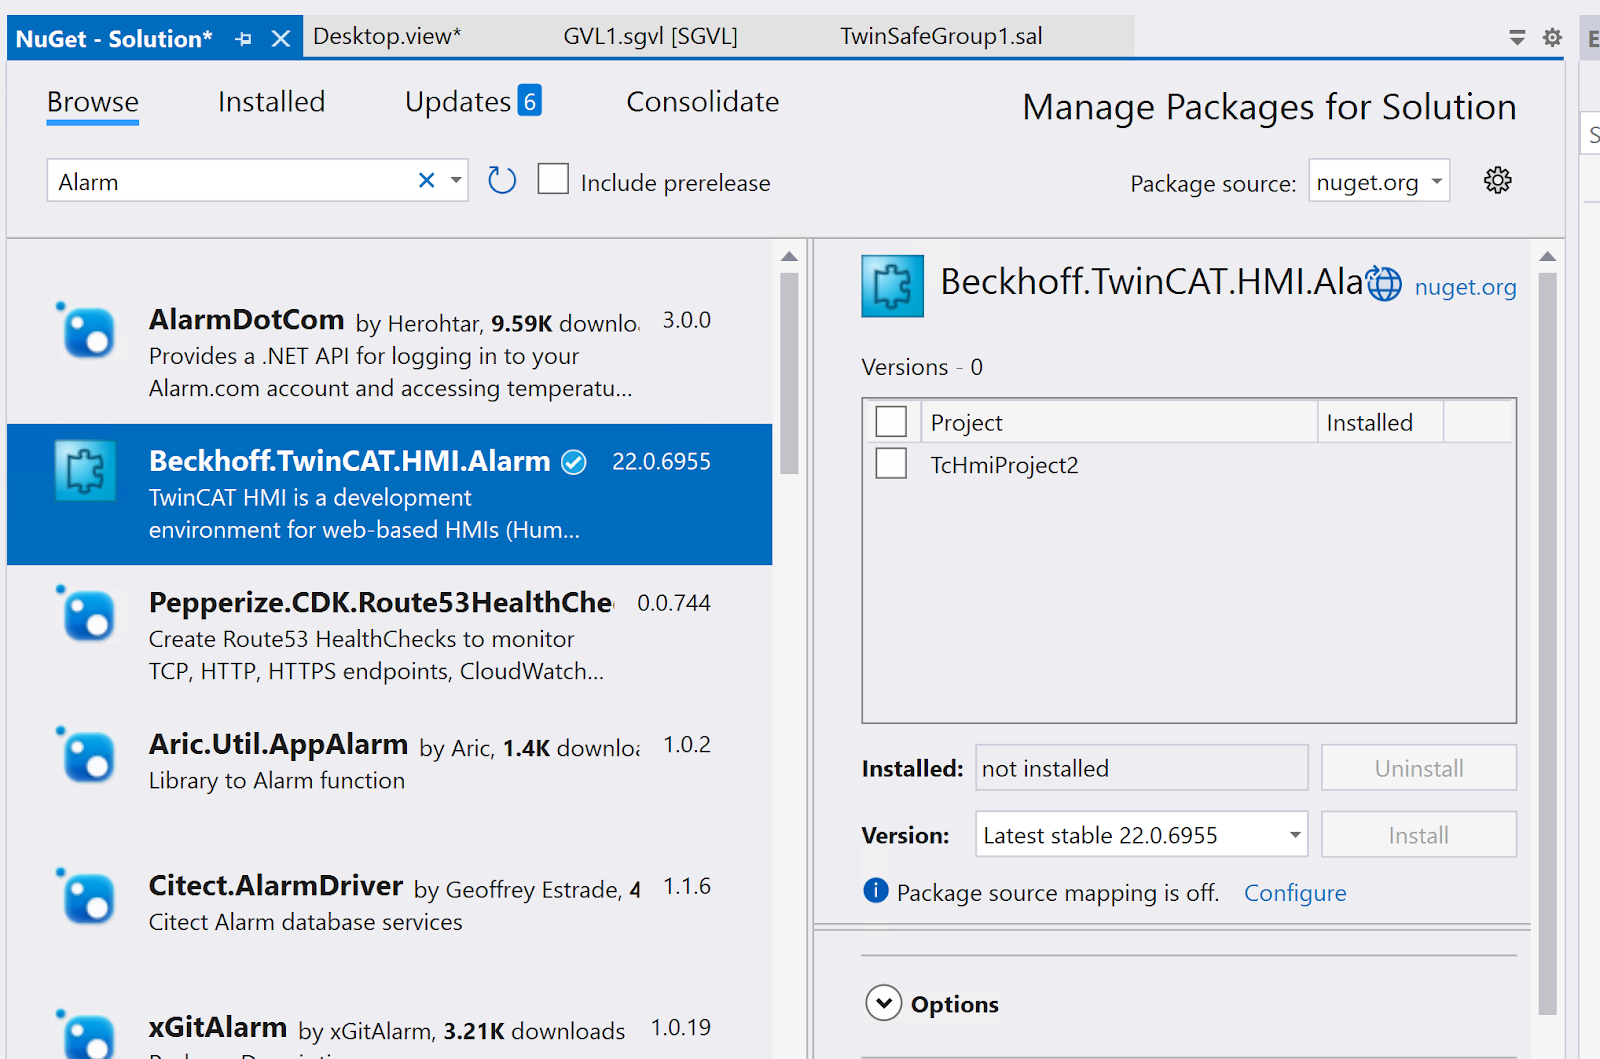This screenshot has height=1059, width=1600.
Task: Select the xGitAlarm package title
Action: [218, 1028]
